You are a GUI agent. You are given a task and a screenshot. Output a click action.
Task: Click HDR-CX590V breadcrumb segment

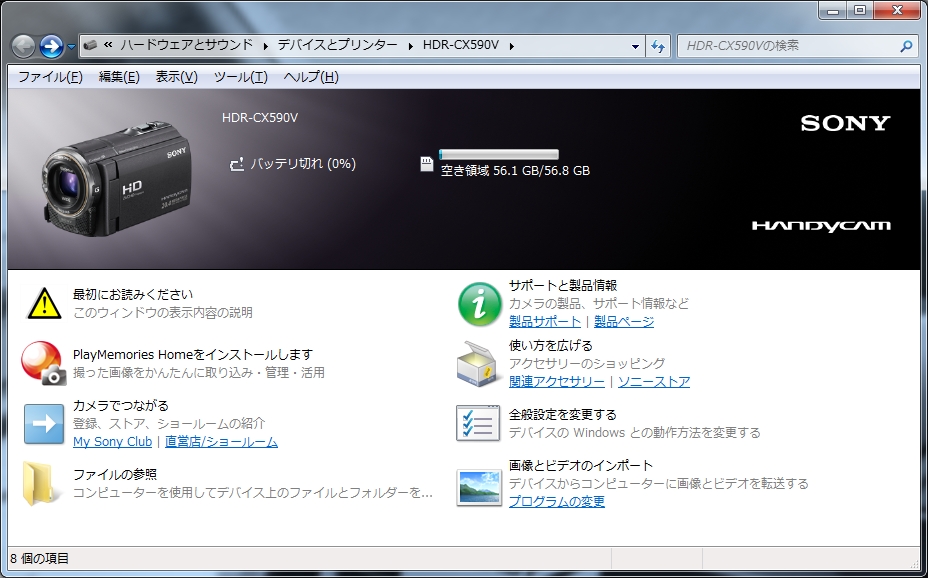(460, 45)
